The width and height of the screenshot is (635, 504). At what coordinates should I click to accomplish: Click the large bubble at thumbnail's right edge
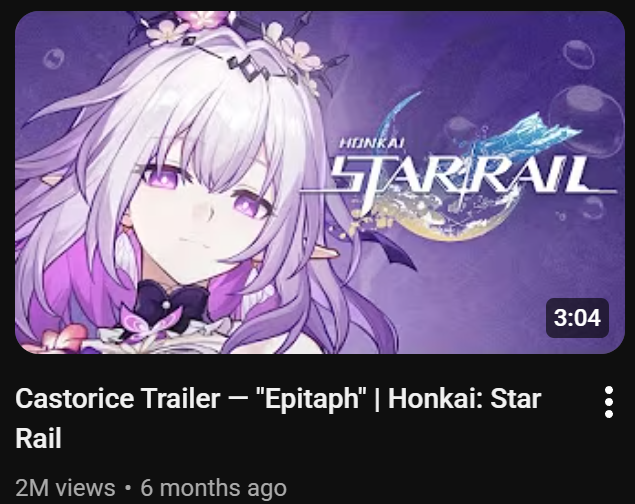coord(586,121)
